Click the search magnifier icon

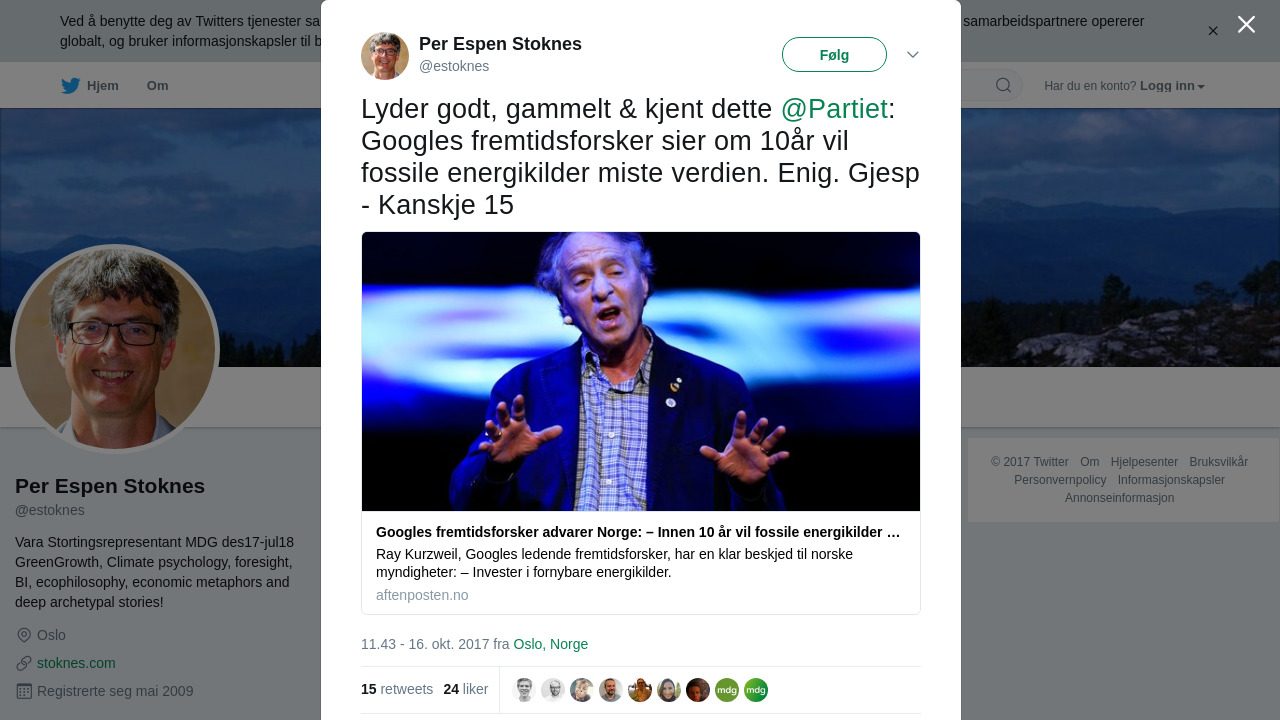click(1003, 85)
